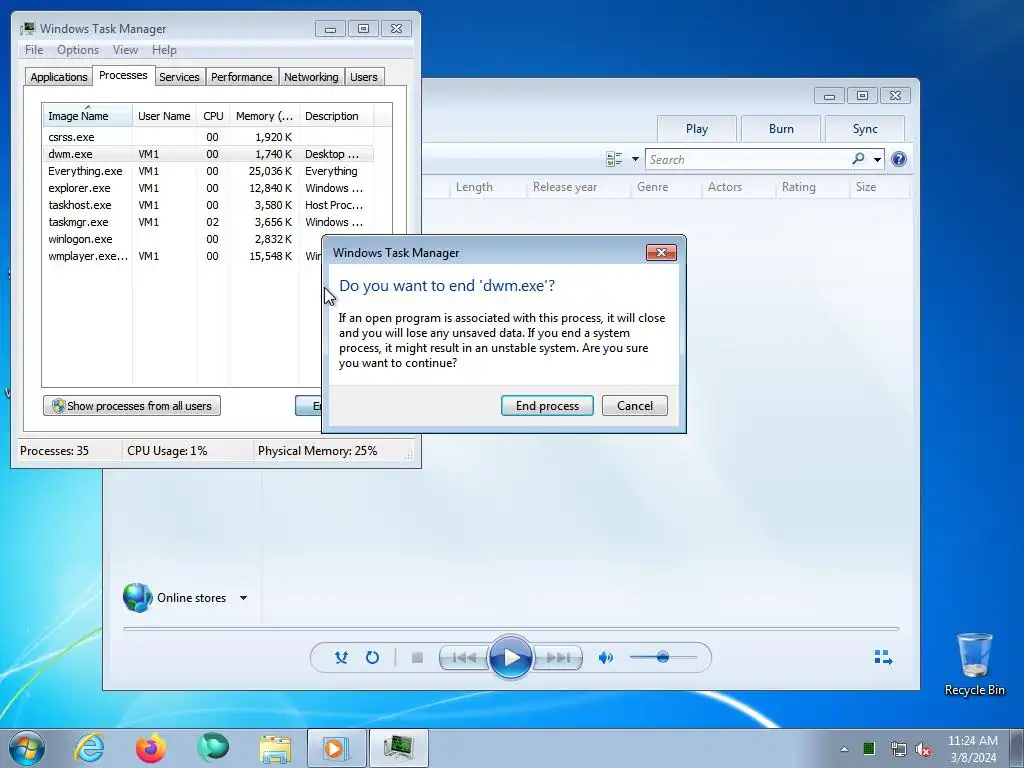Select the taskhost.exe process row
1024x768 pixels.
pyautogui.click(x=208, y=205)
